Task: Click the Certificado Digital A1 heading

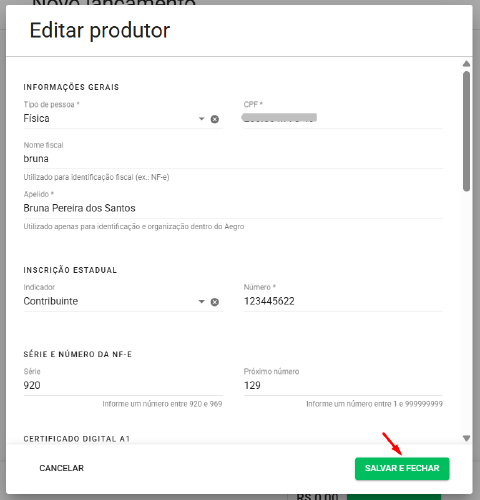Action: point(77,439)
